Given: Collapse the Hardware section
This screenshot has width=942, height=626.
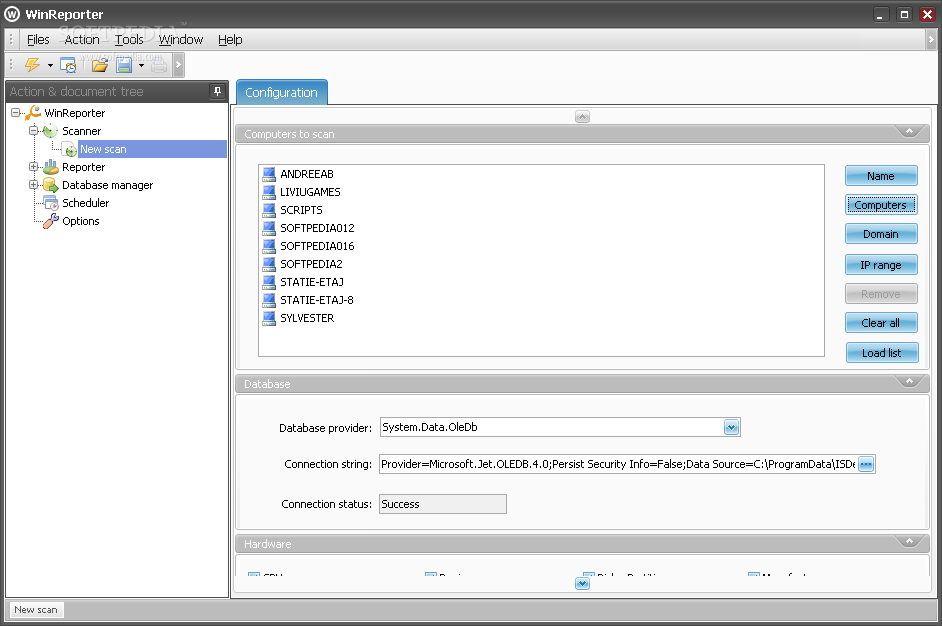Looking at the screenshot, I should click(x=910, y=541).
